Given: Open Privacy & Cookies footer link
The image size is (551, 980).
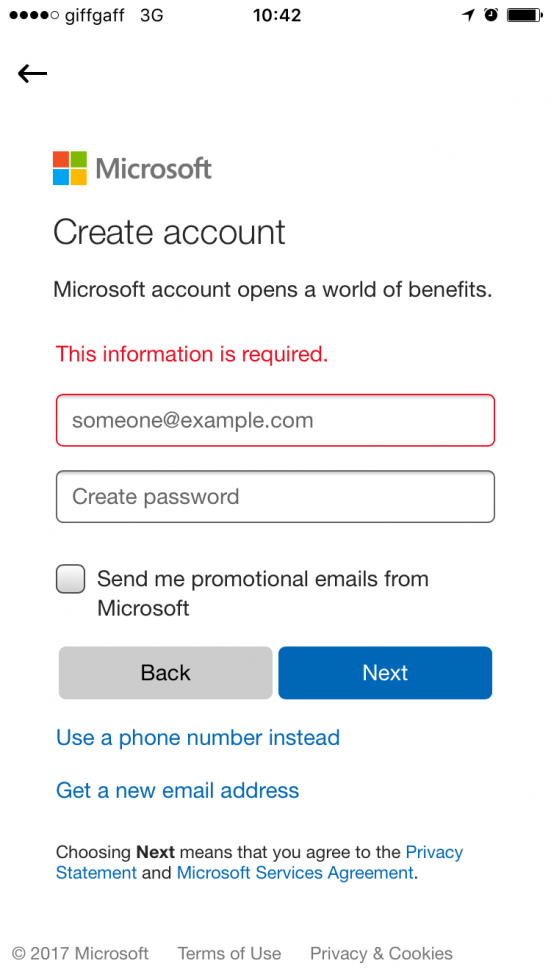Looking at the screenshot, I should coord(381,953).
